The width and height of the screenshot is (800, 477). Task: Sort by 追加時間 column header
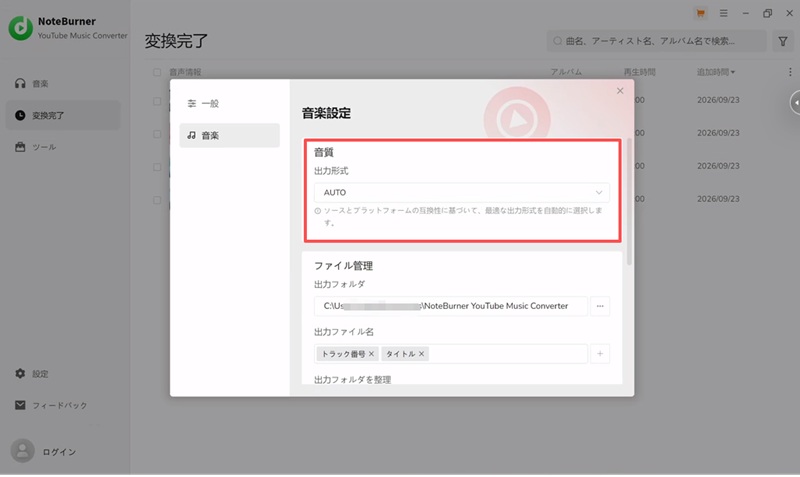(x=716, y=72)
